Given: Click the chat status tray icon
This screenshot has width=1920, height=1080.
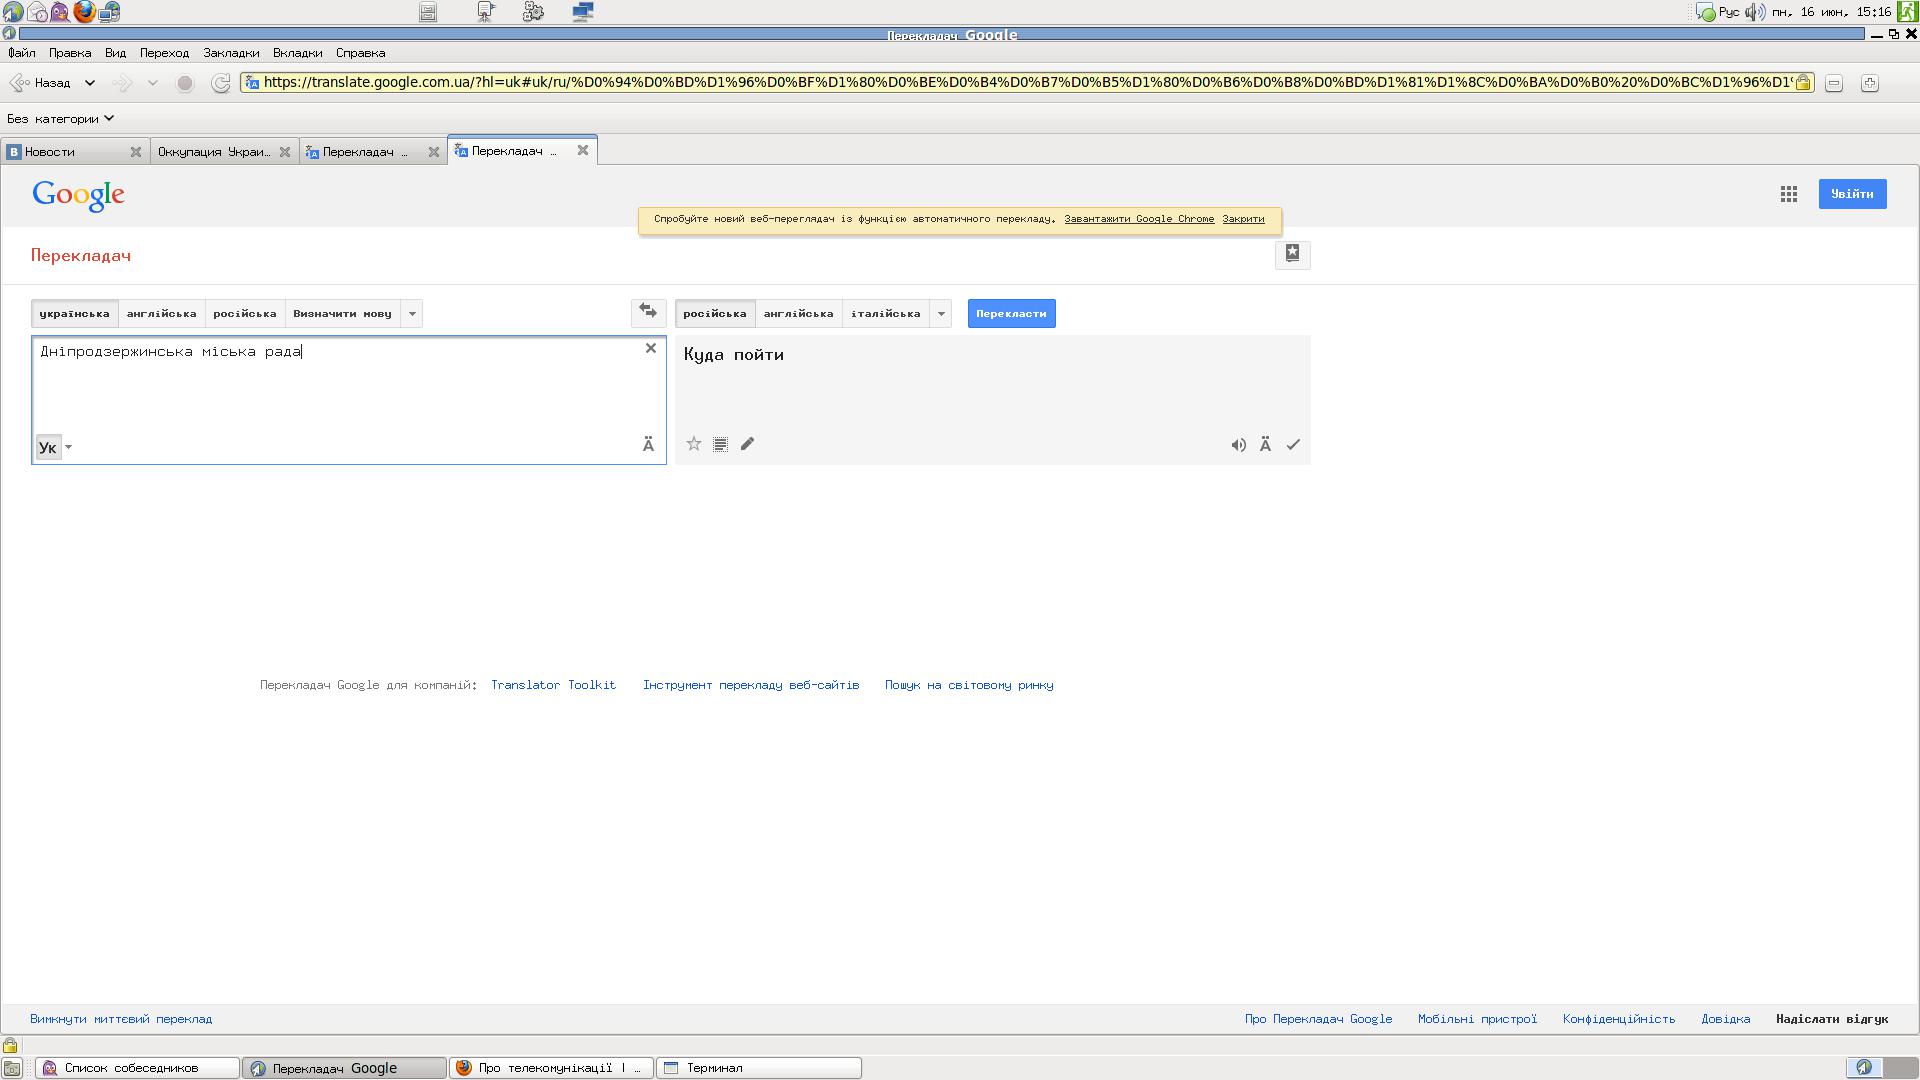Looking at the screenshot, I should point(1706,12).
